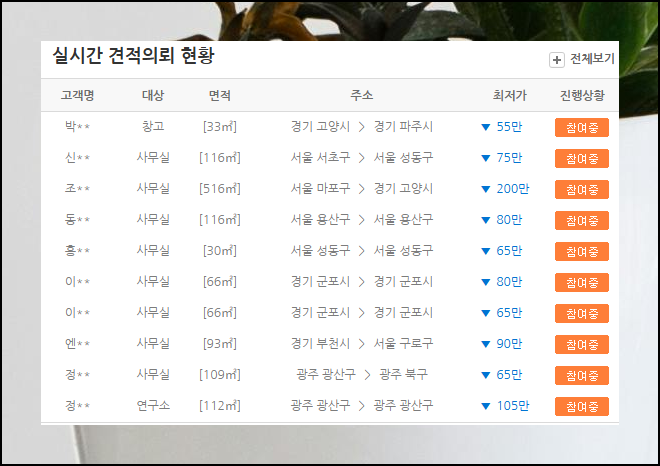660x466 pixels.
Task: Click the 서울 구로구 destination address
Action: click(403, 344)
